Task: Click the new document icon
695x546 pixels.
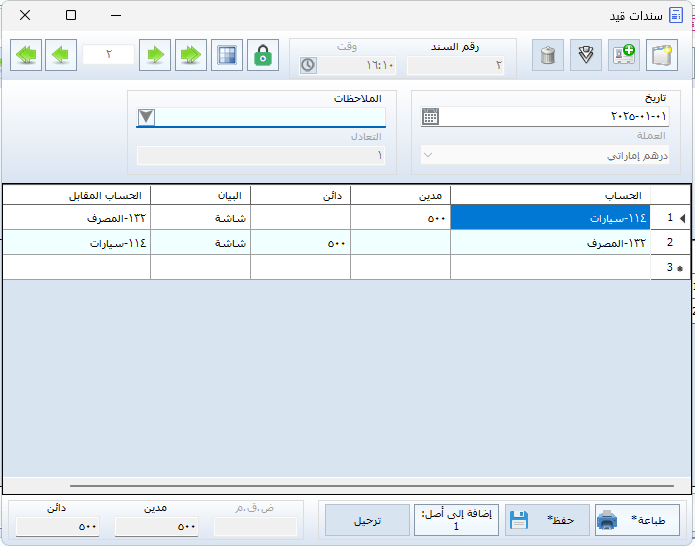Action: (x=660, y=55)
